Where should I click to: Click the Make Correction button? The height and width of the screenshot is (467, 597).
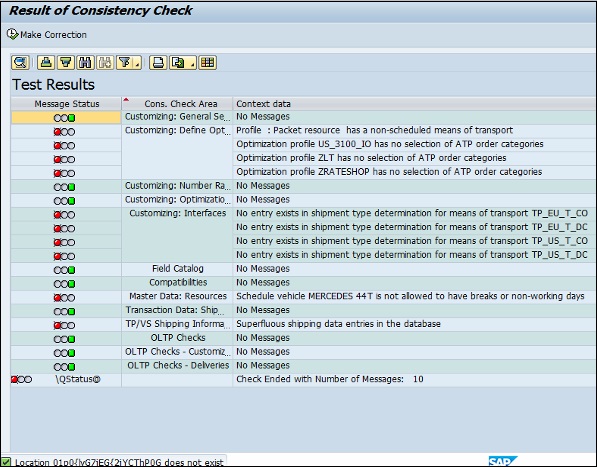[47, 35]
